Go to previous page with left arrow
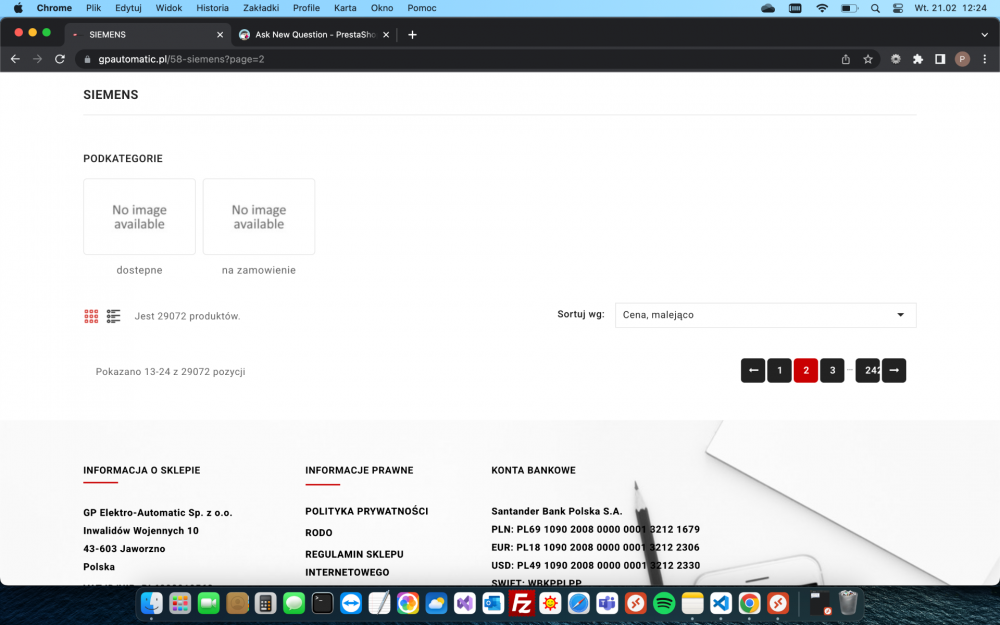Screen dimensions: 1000x625 point(753,371)
